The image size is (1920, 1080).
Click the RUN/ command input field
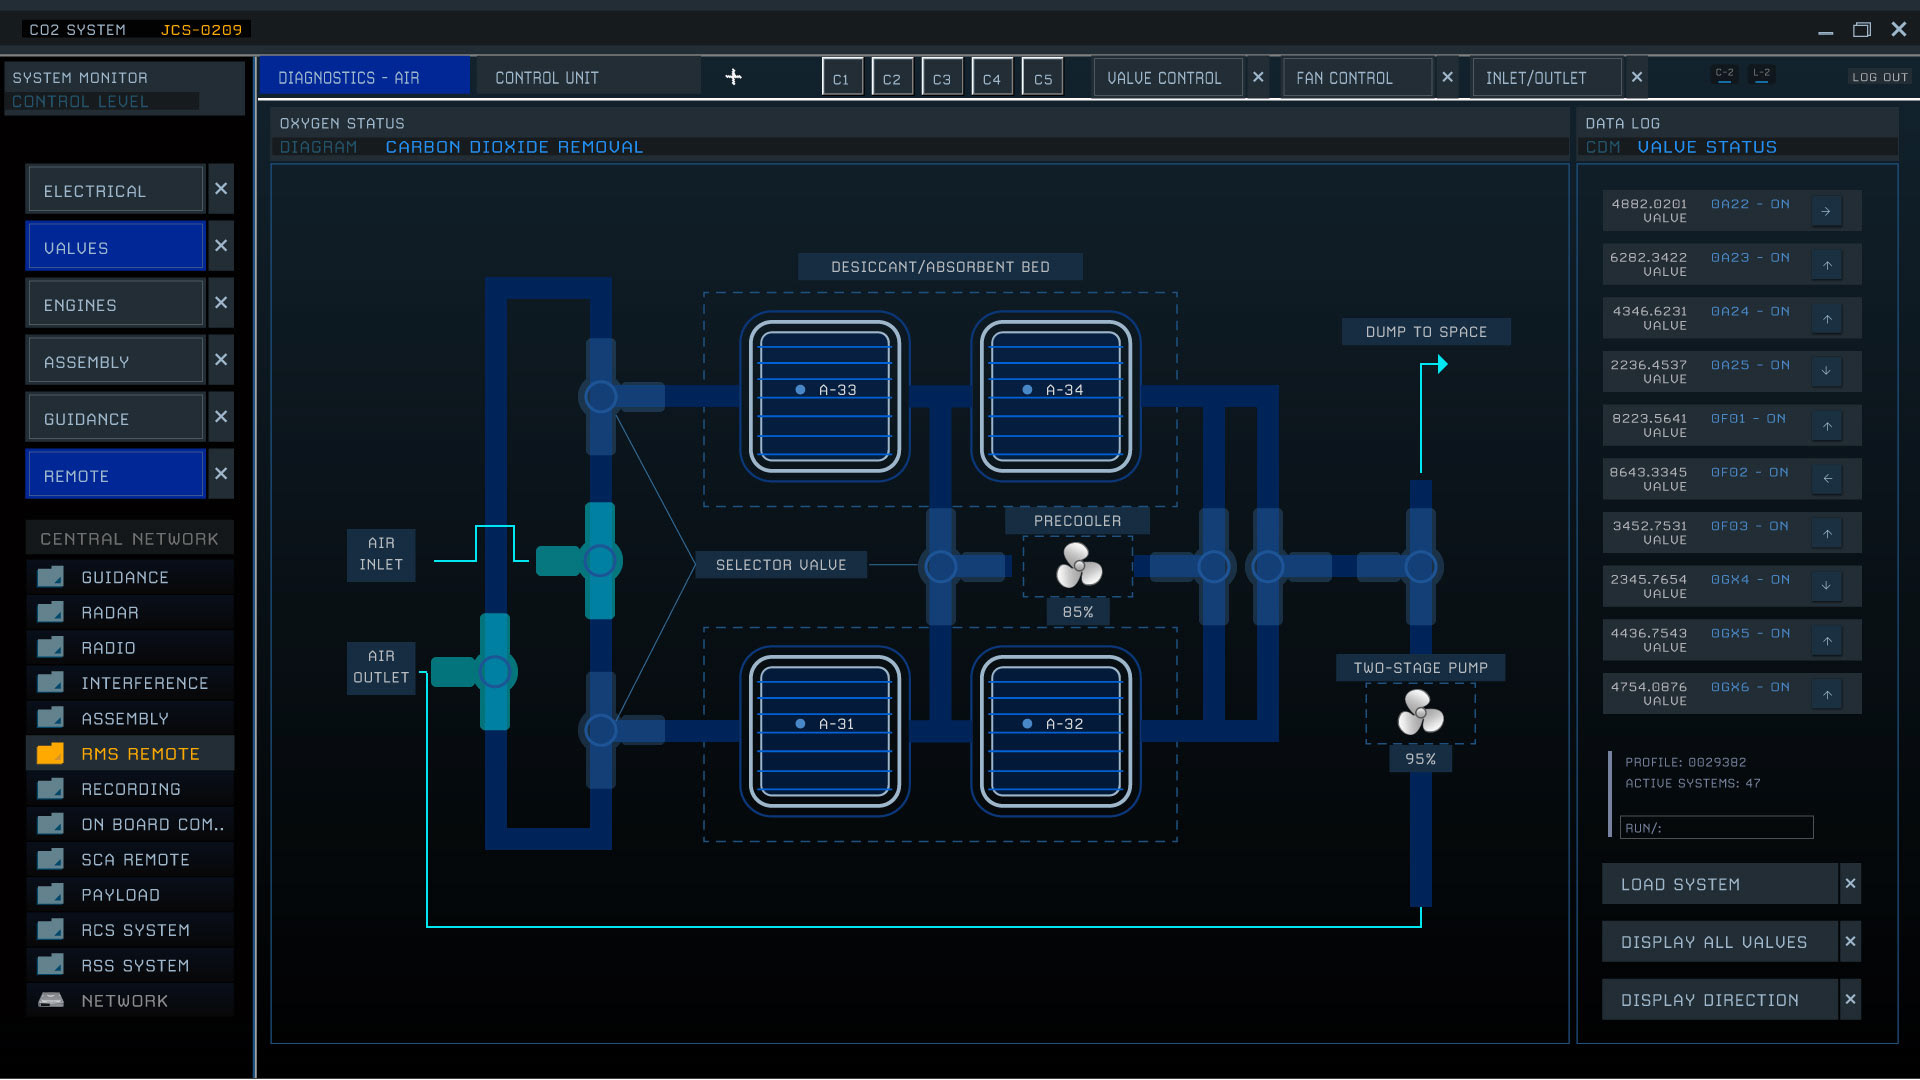(x=1716, y=828)
